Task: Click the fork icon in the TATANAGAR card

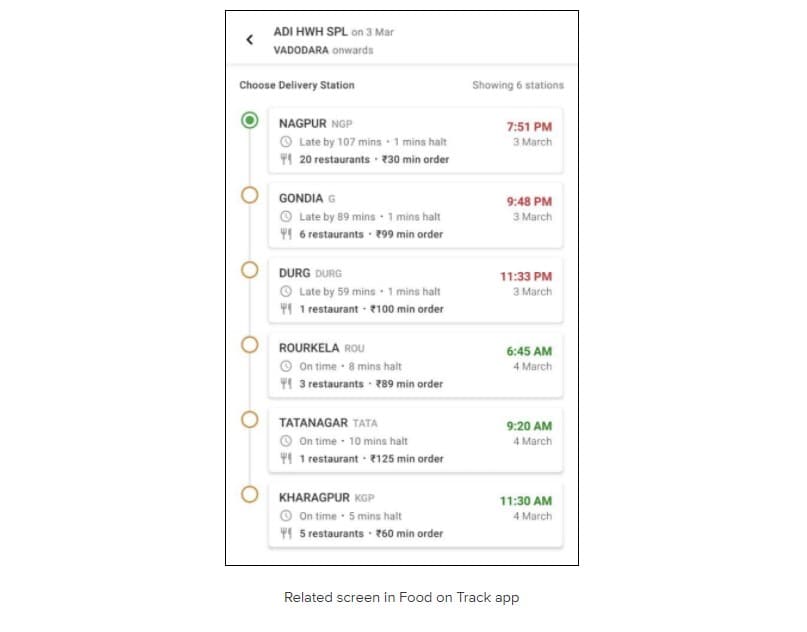Action: 286,459
